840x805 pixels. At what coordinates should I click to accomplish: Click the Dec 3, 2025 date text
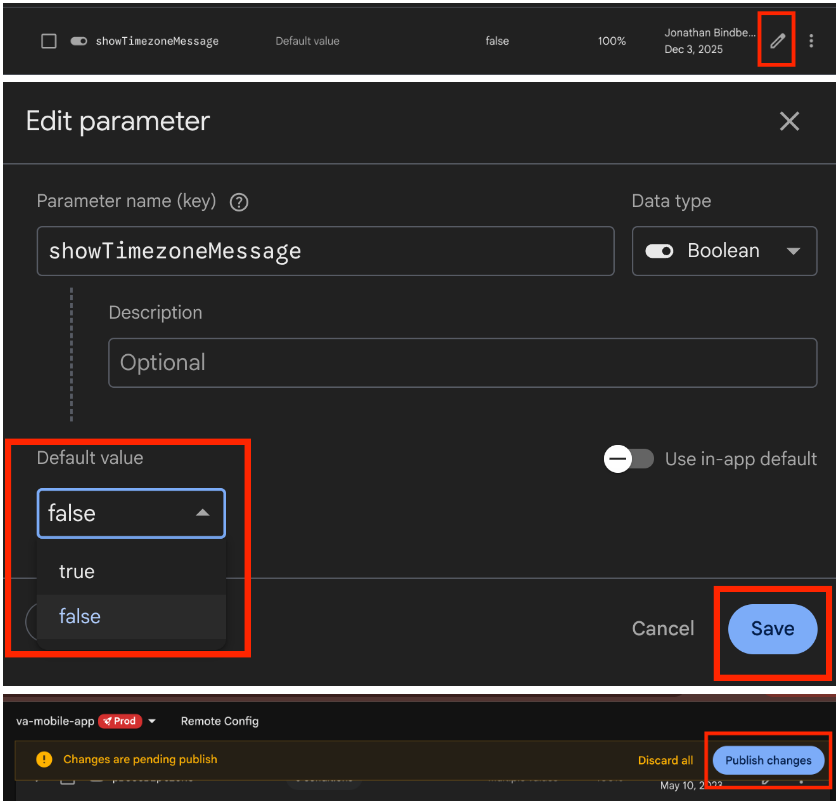click(x=694, y=49)
